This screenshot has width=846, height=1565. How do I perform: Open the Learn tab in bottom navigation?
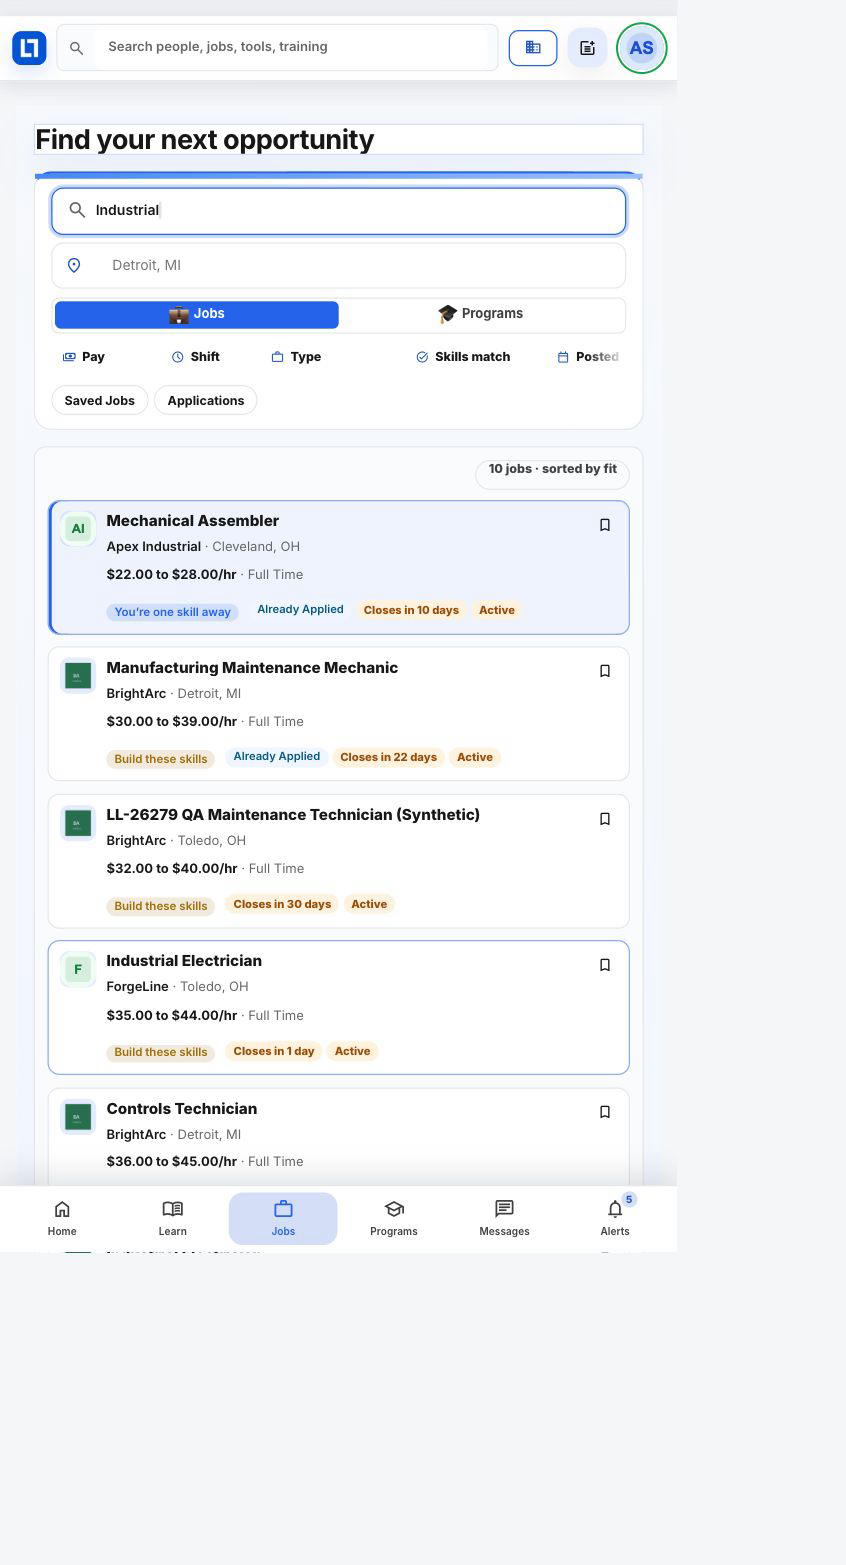[172, 1218]
